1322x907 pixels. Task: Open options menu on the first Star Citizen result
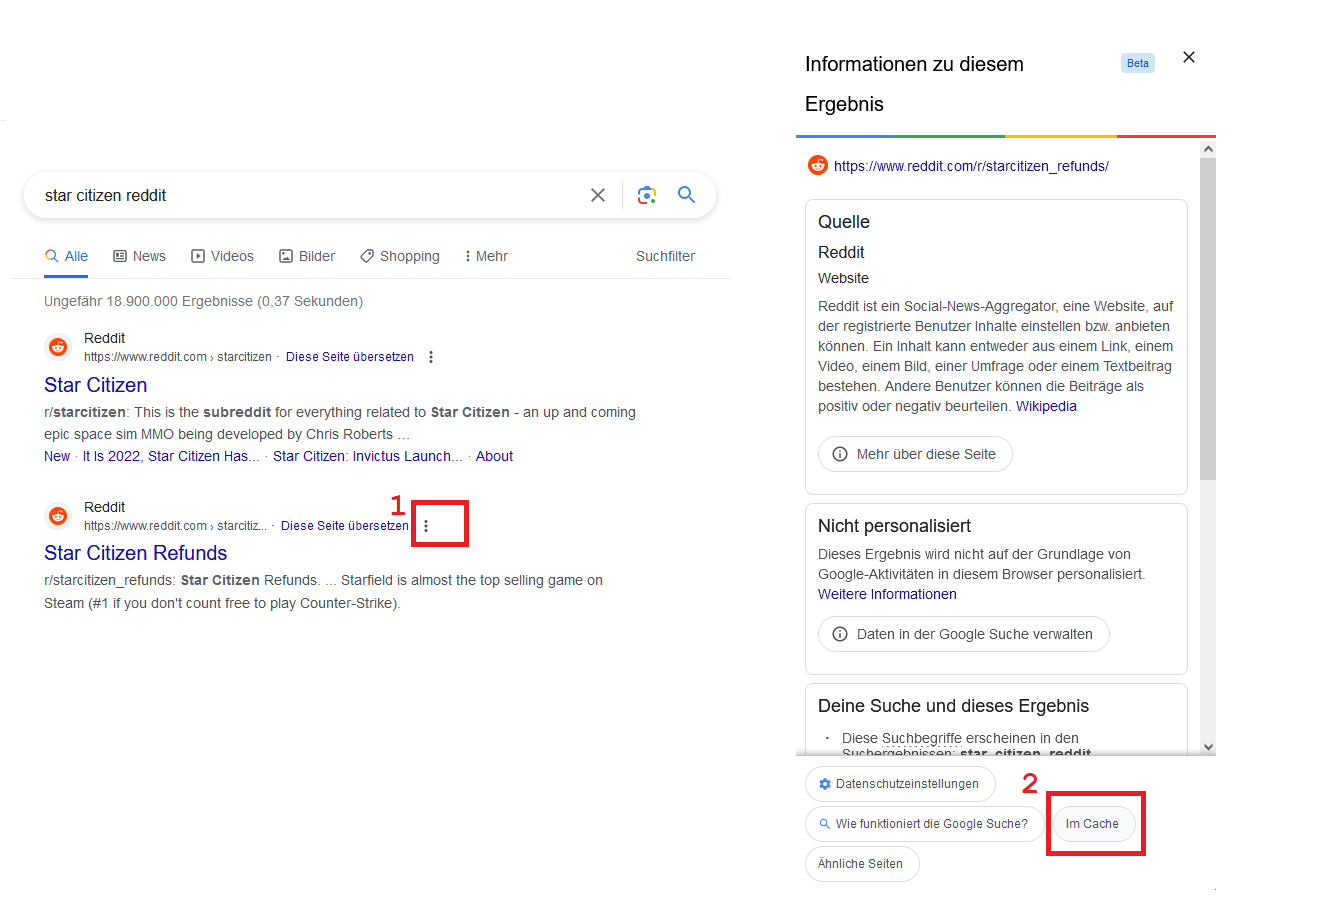(430, 356)
